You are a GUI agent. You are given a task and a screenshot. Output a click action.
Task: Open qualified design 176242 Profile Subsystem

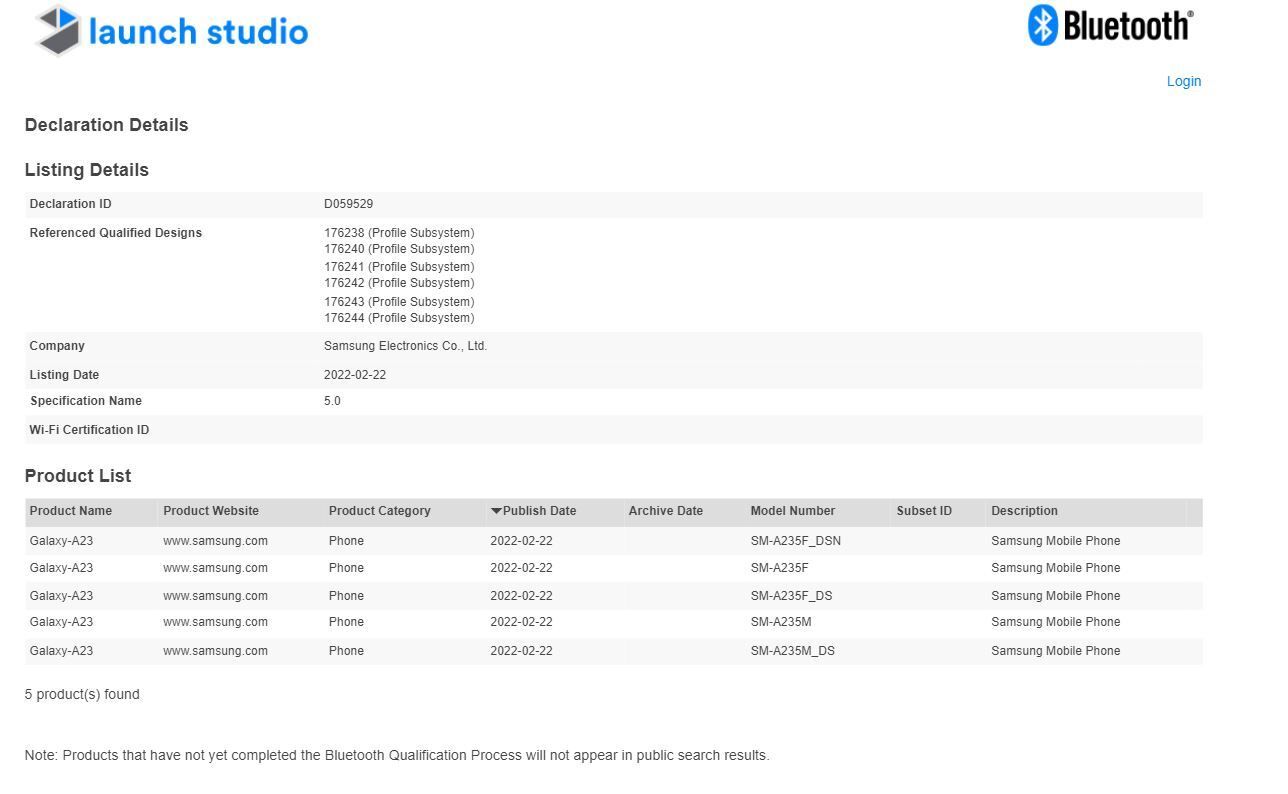399,283
